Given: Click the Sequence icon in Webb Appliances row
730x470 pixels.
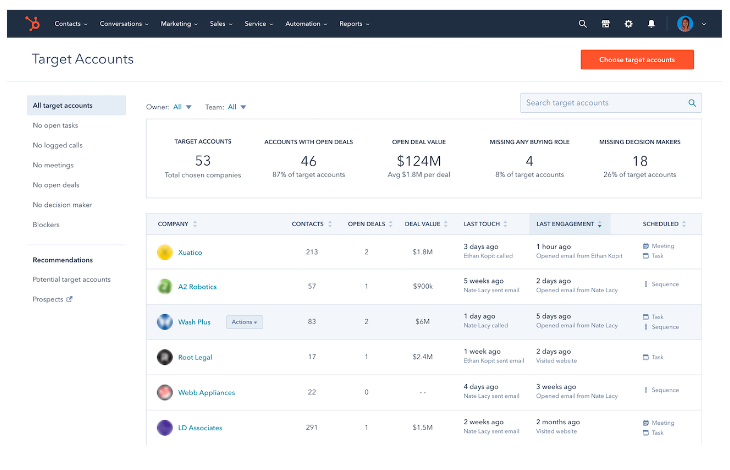Looking at the screenshot, I should coord(646,390).
